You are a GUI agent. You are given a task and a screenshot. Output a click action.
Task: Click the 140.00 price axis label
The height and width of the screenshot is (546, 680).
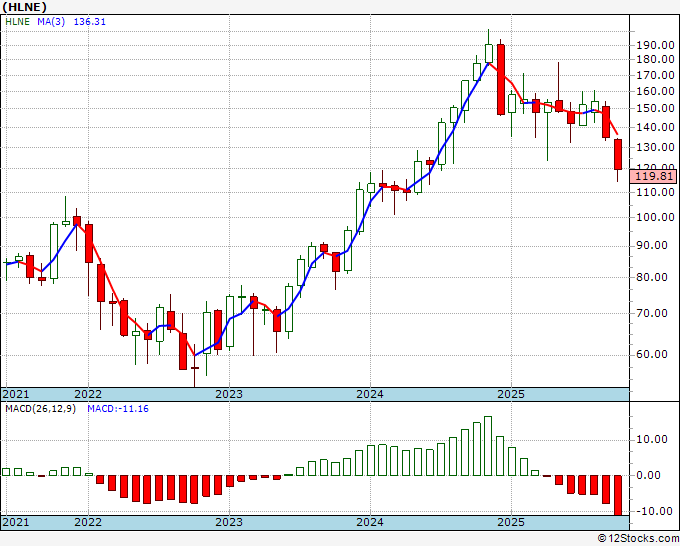(655, 128)
